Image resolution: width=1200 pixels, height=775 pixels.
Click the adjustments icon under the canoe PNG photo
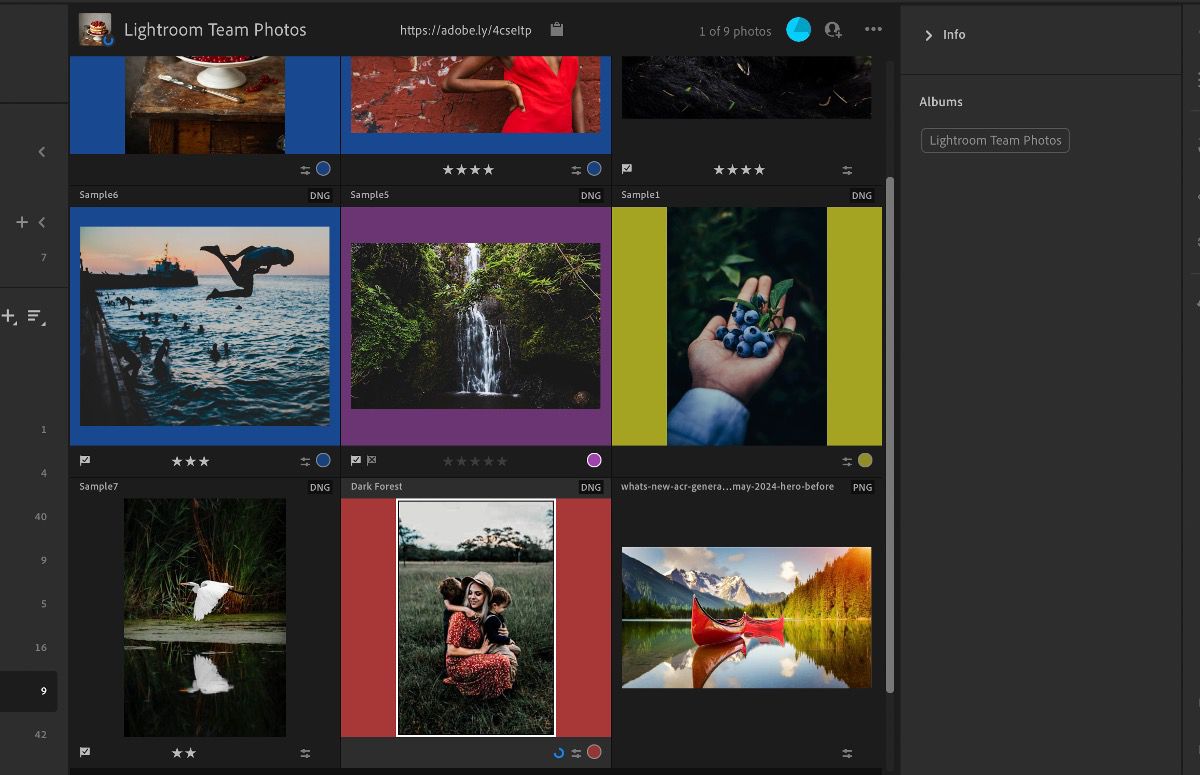tap(847, 752)
